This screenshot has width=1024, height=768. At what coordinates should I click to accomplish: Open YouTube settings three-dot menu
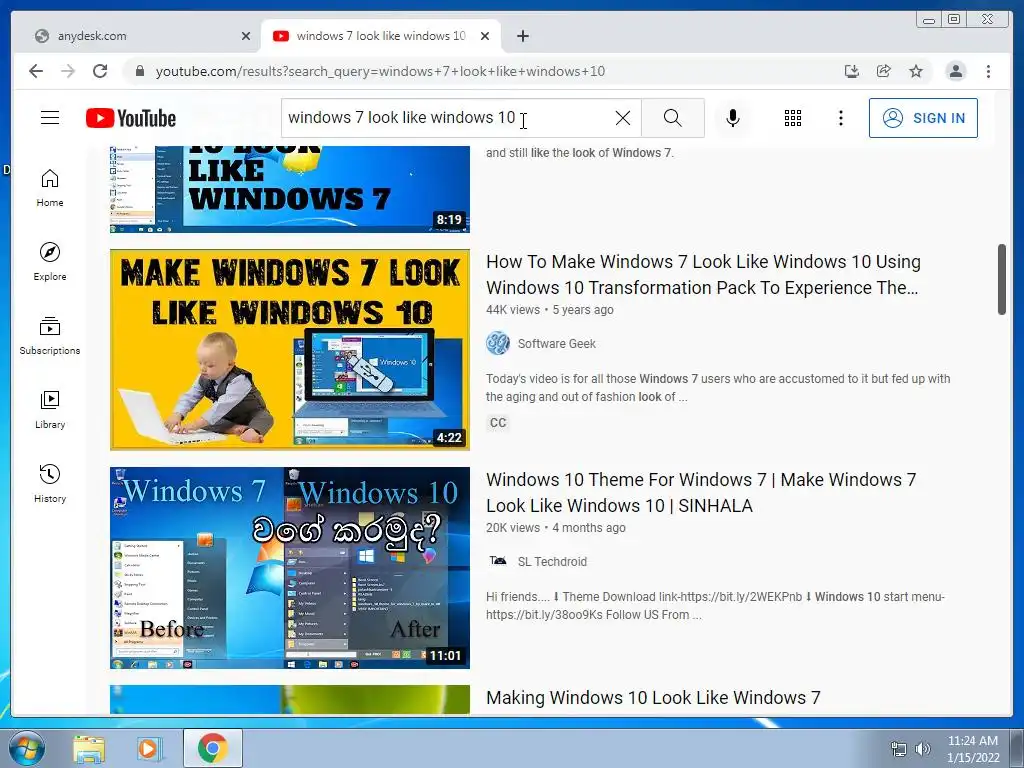(841, 118)
